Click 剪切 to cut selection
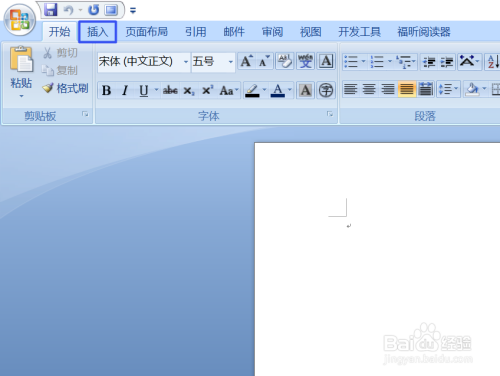The width and height of the screenshot is (500, 376). (60, 53)
